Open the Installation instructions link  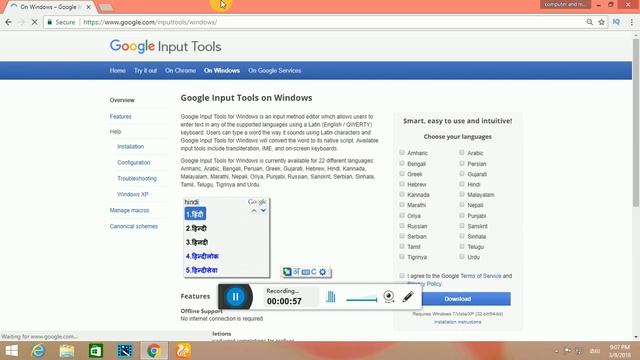coord(458,322)
